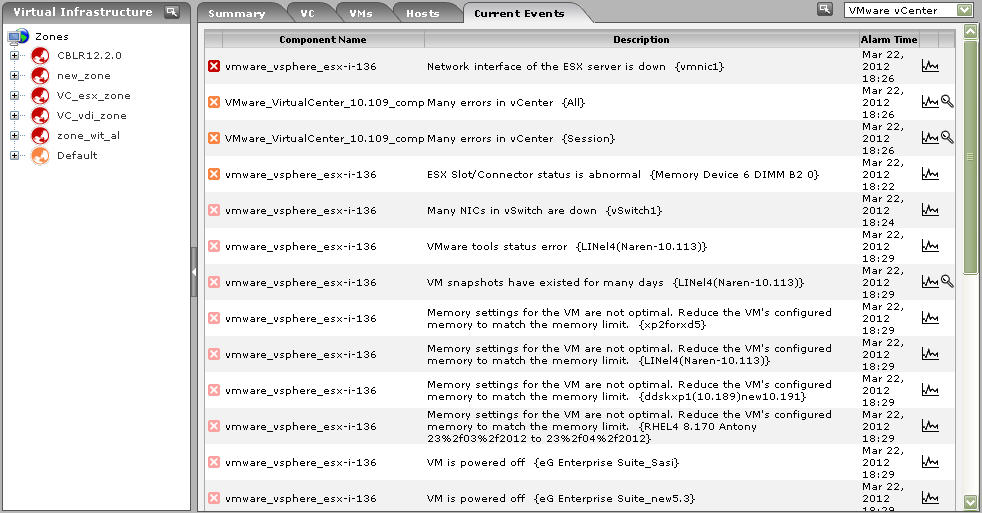The image size is (982, 513).
Task: Open graph for ESX Slot/Connector abnormal event
Action: 930,174
